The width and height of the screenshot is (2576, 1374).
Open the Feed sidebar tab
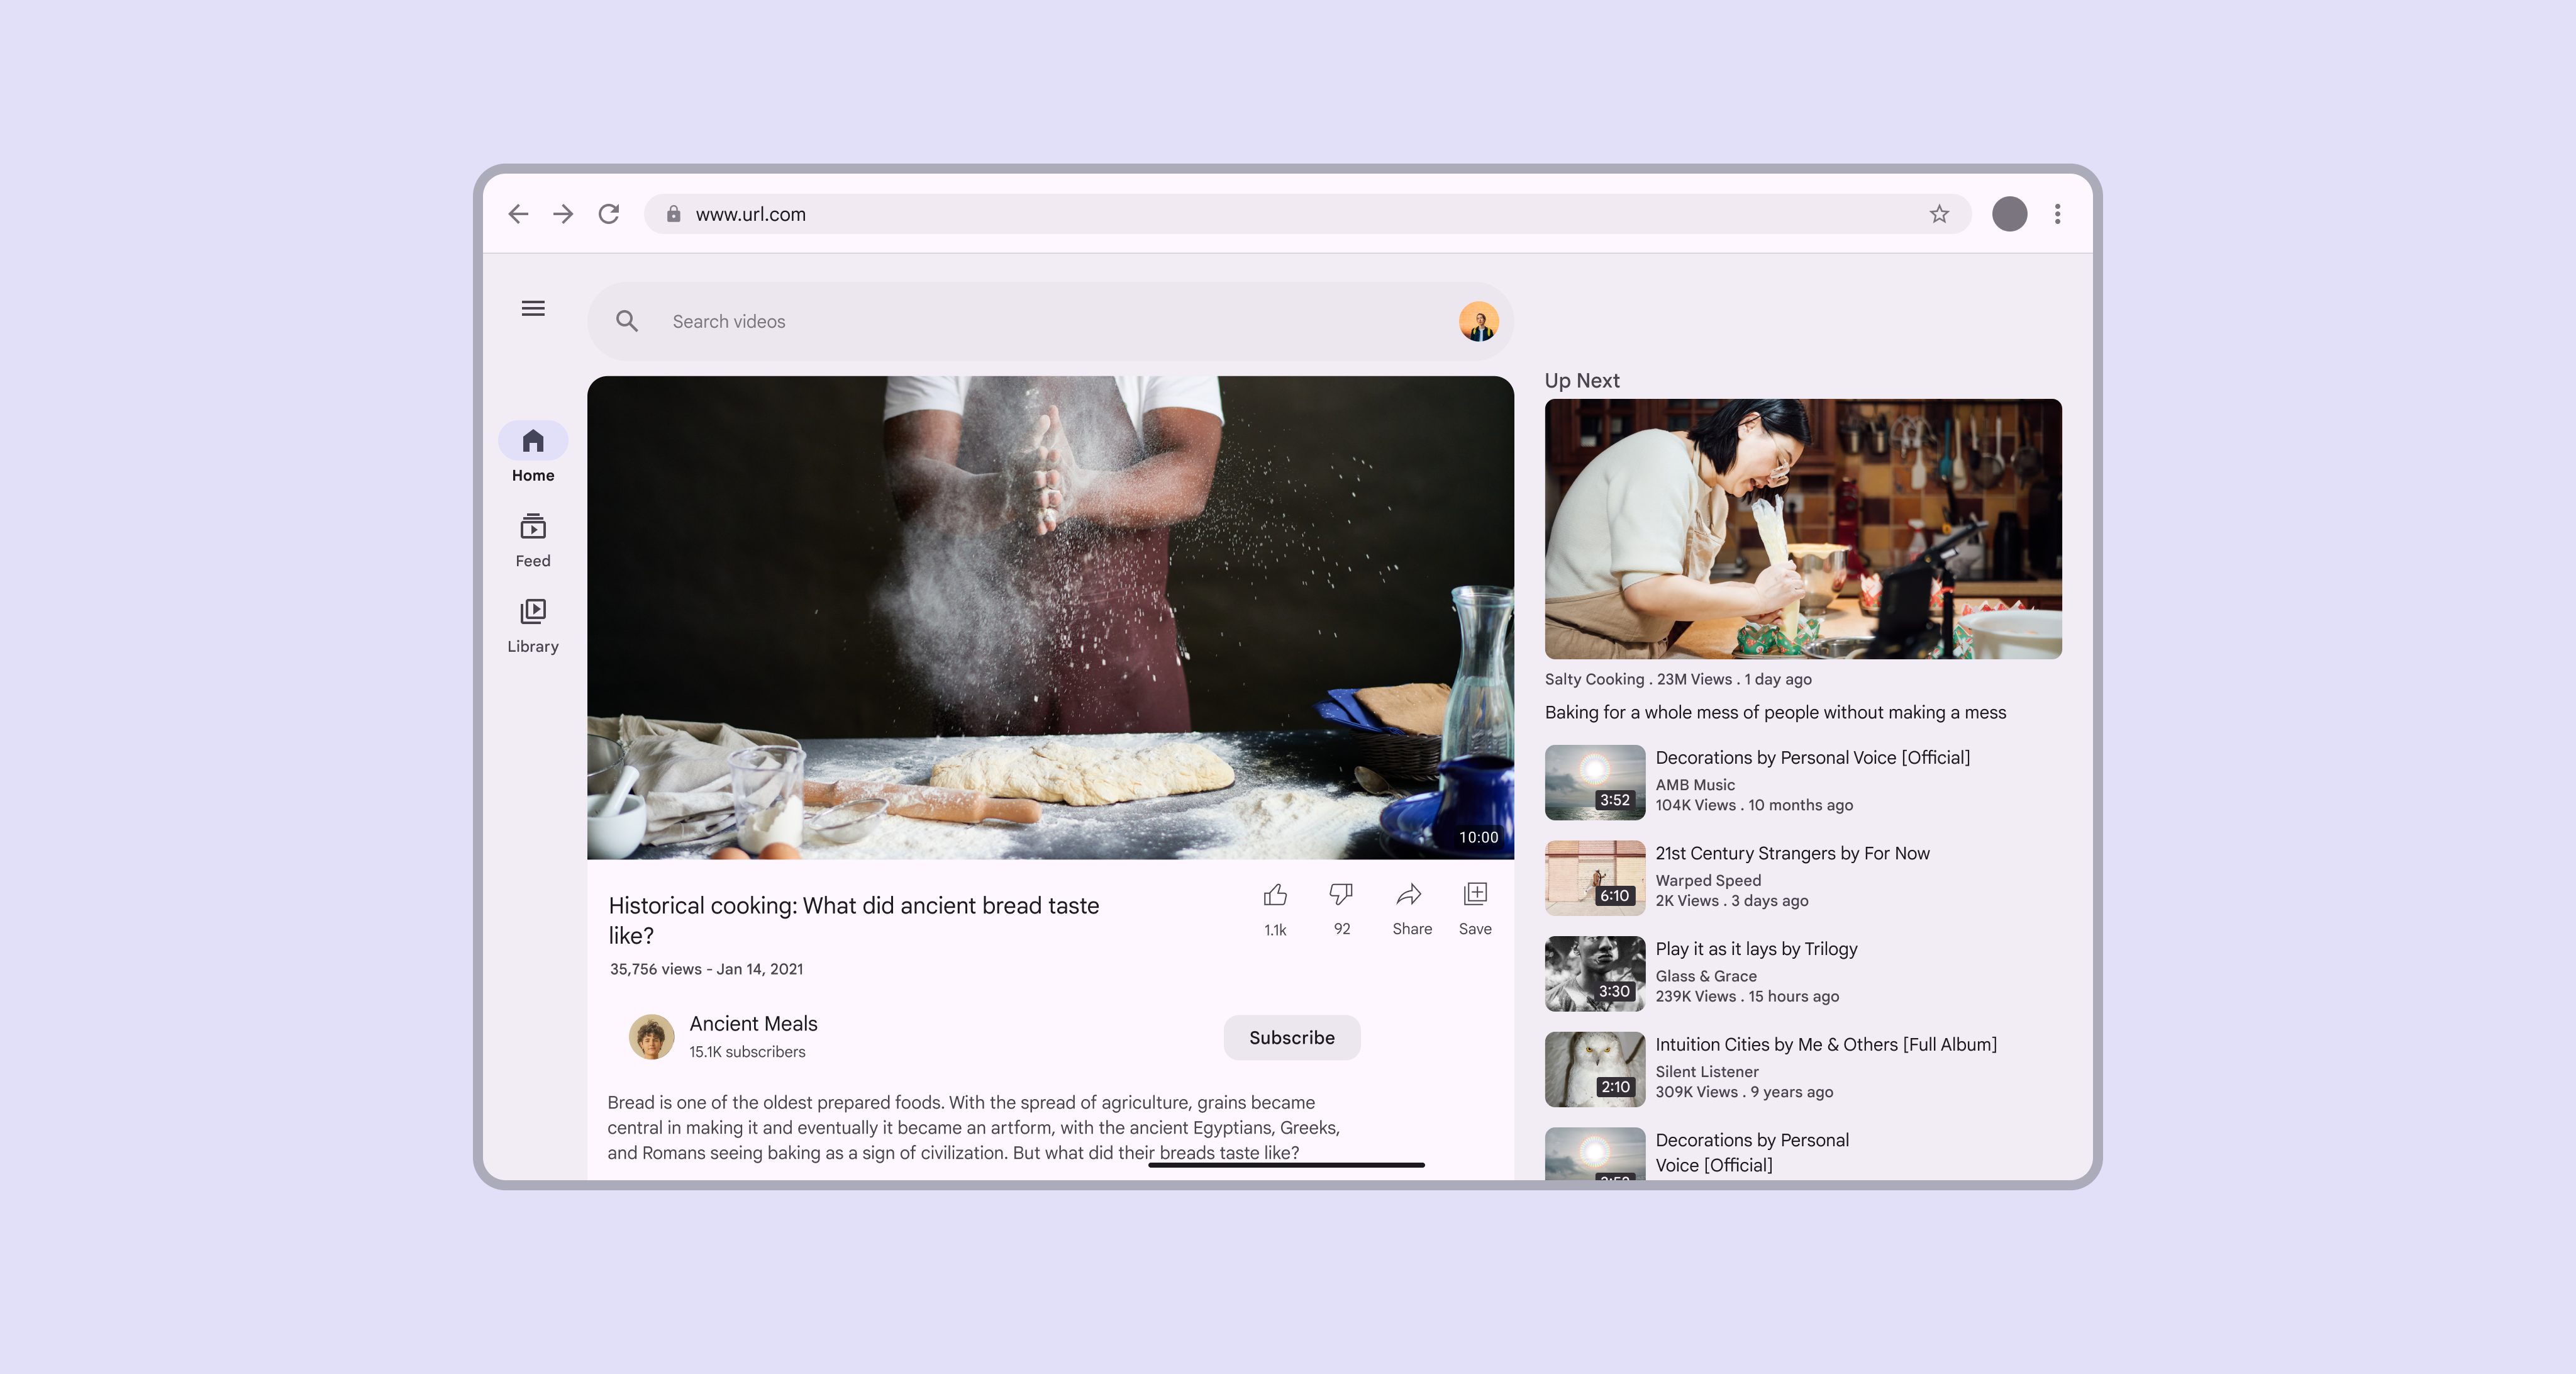(533, 539)
